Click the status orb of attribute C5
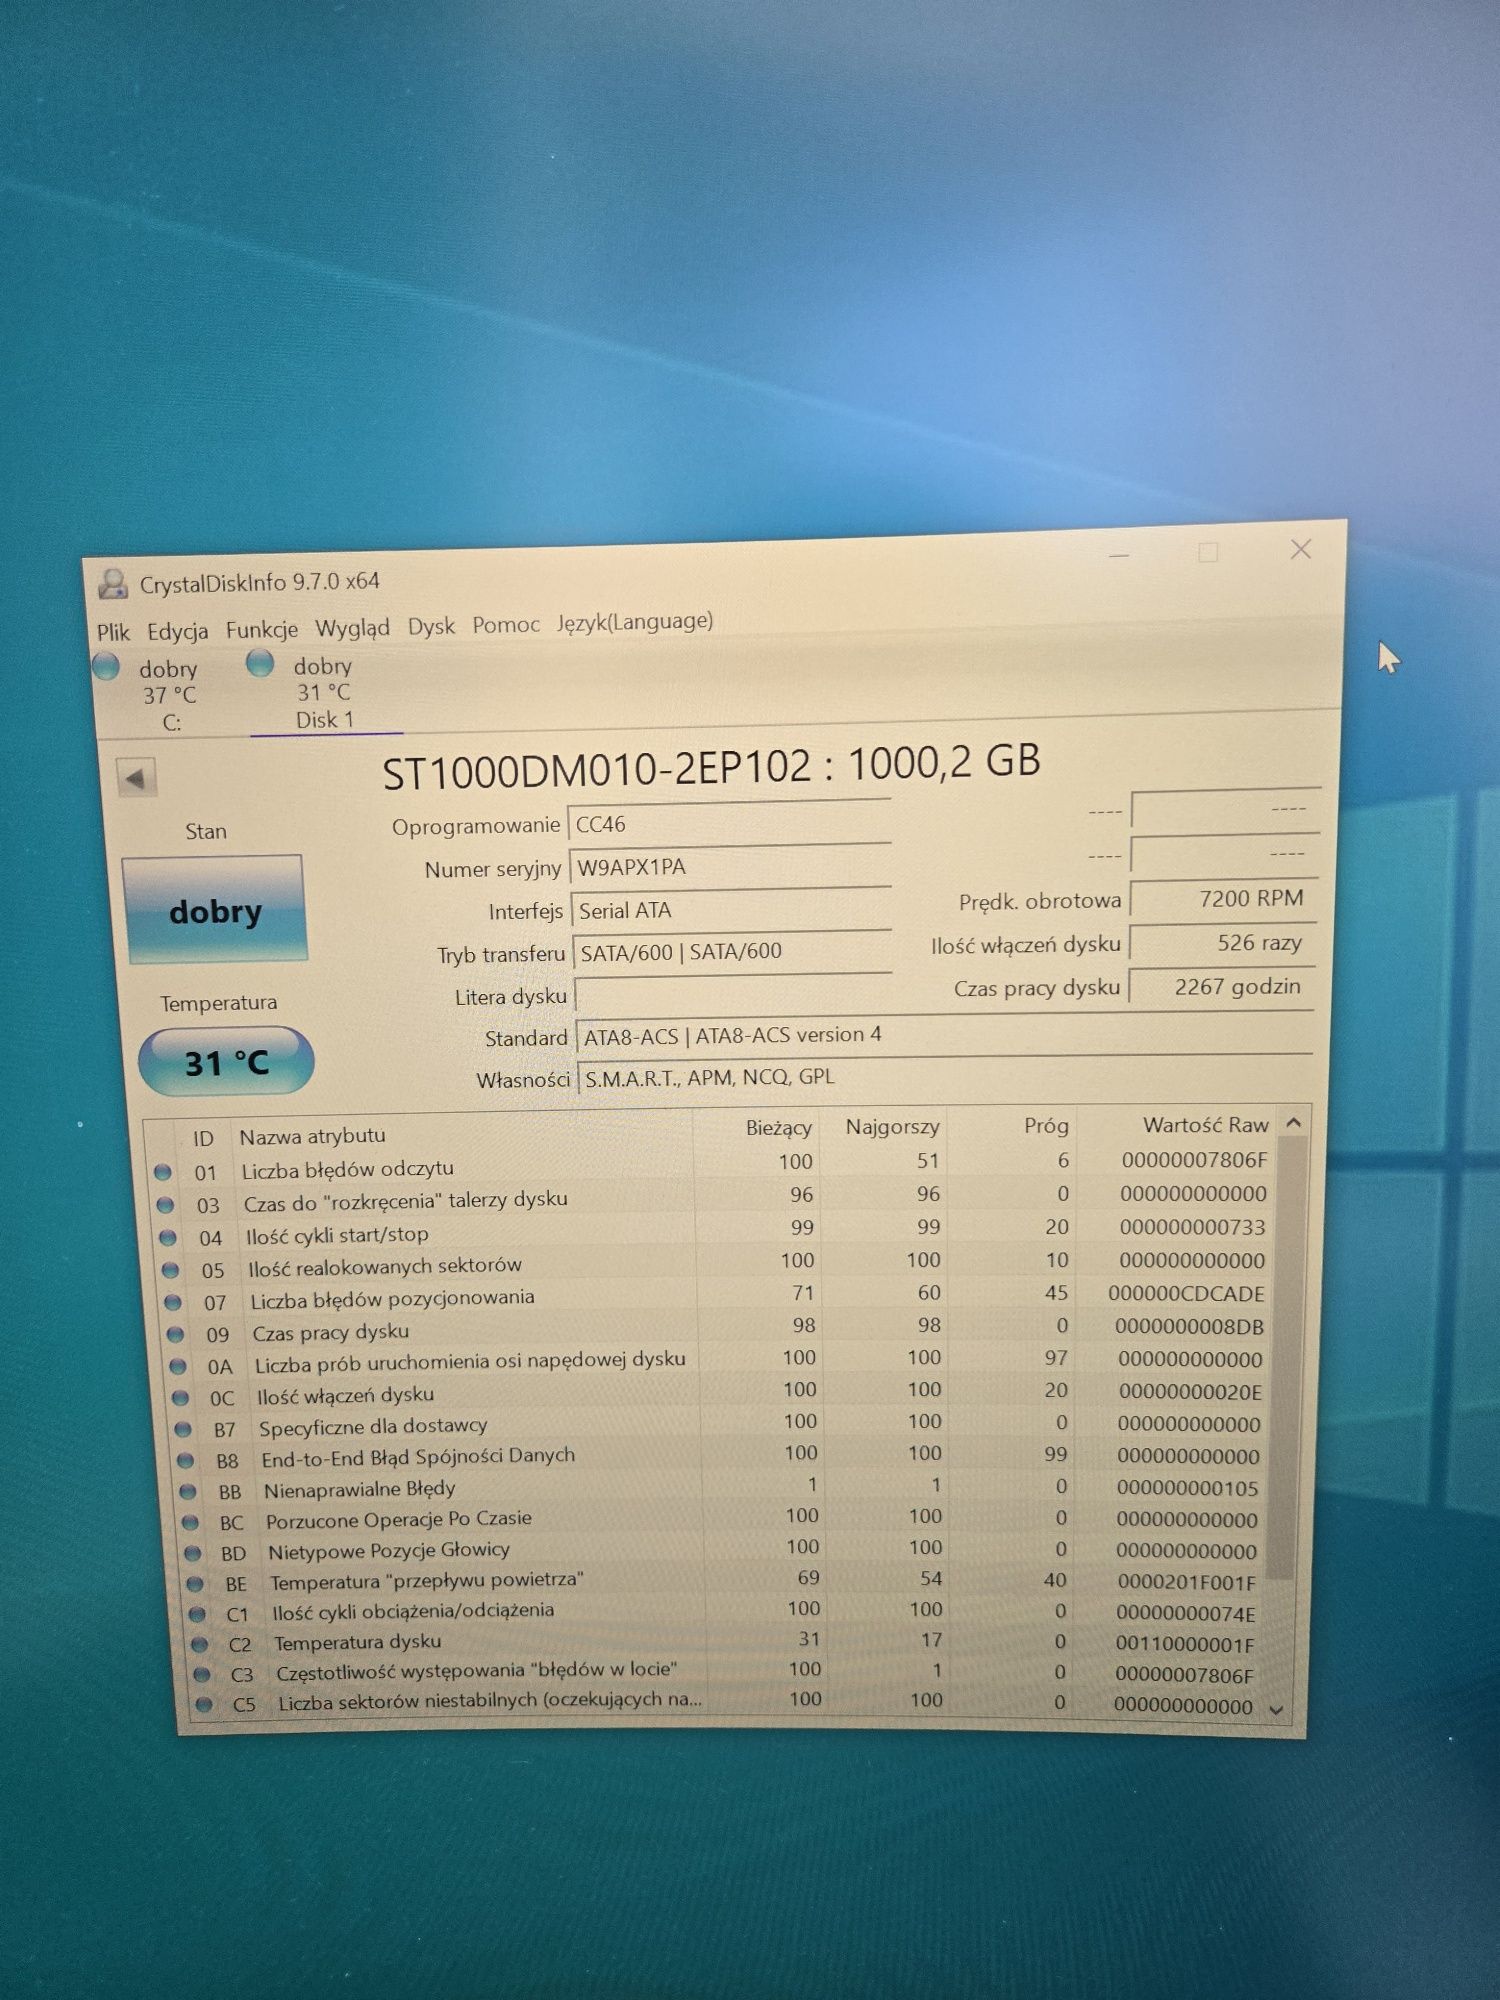This screenshot has height=2000, width=1500. coord(204,1704)
